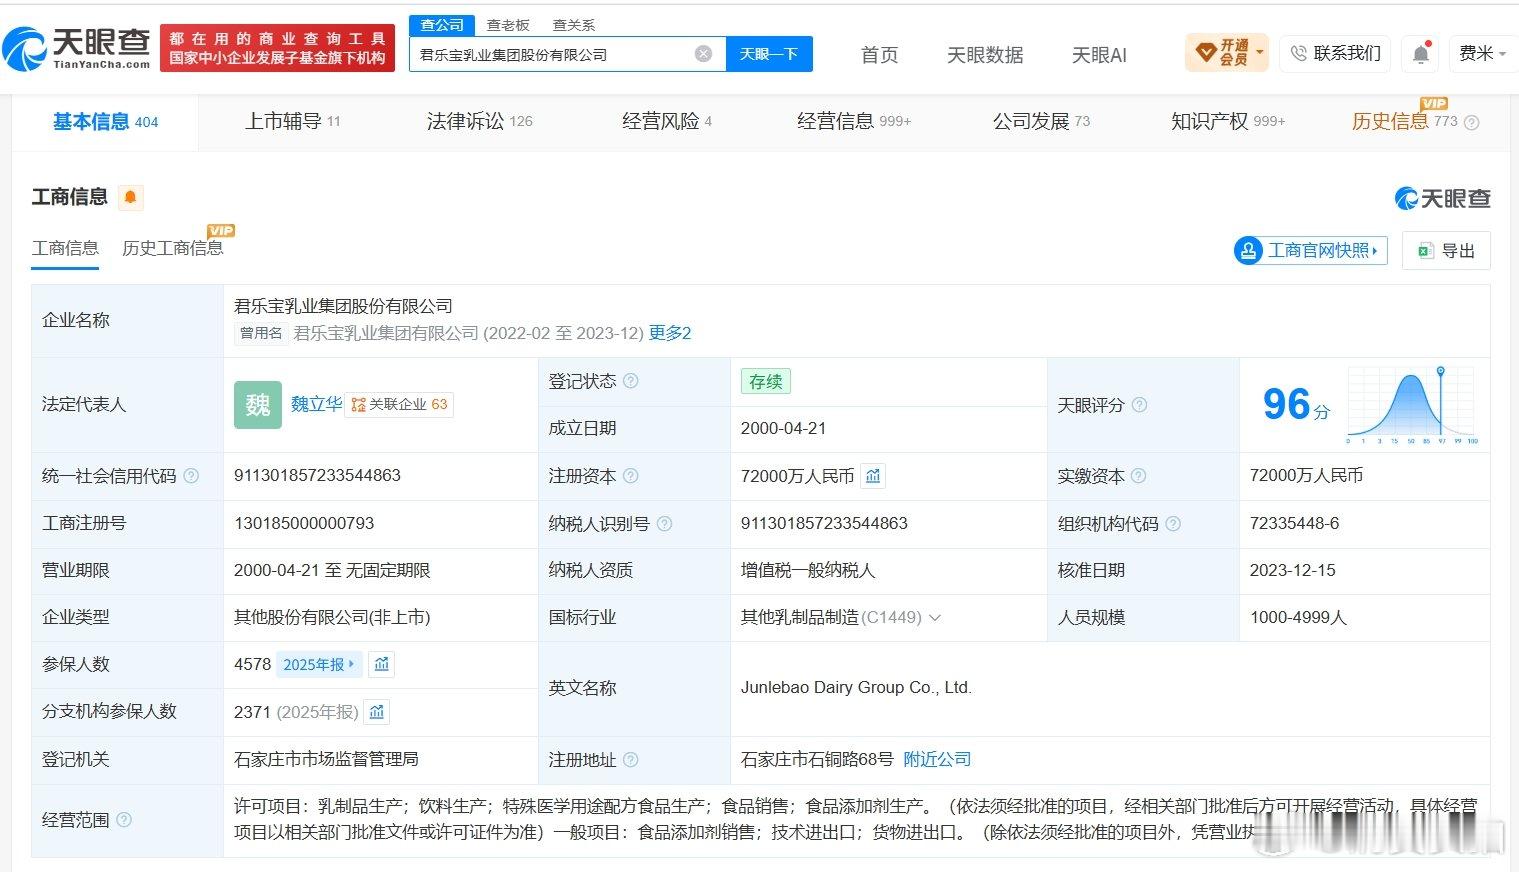
Task: Click the Excel icon on 导出 button
Action: pos(1426,251)
